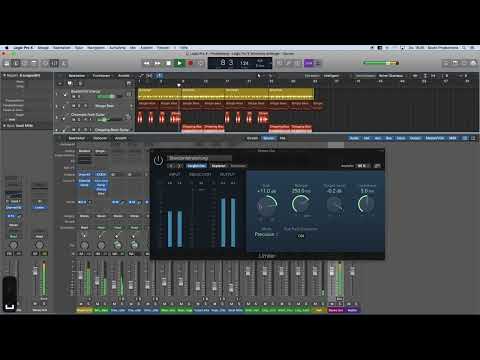Select the first yellow Drummer region
The height and width of the screenshot is (360, 480).
pos(159,94)
